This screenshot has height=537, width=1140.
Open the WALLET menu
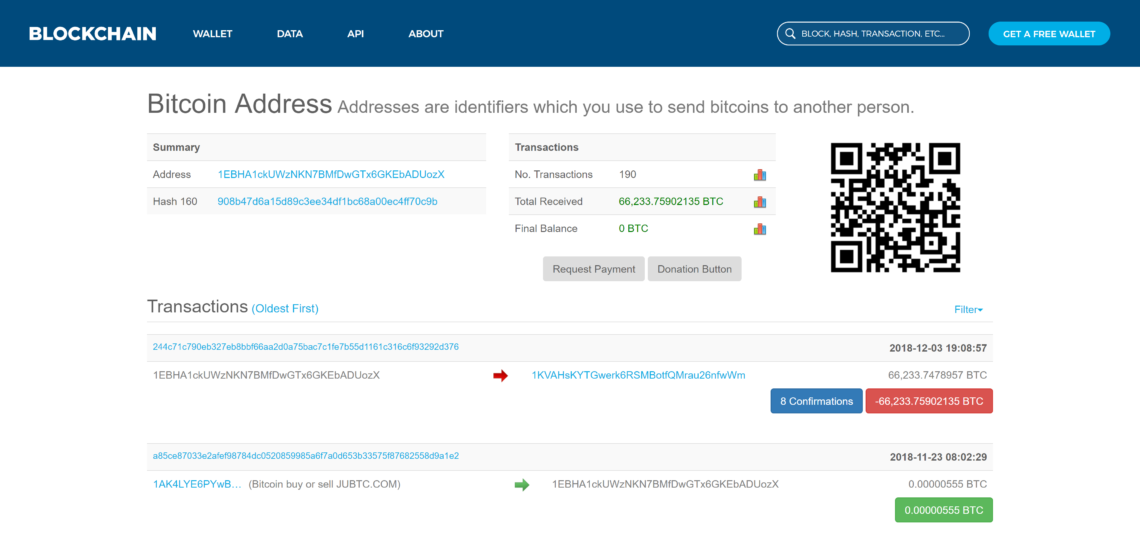212,33
